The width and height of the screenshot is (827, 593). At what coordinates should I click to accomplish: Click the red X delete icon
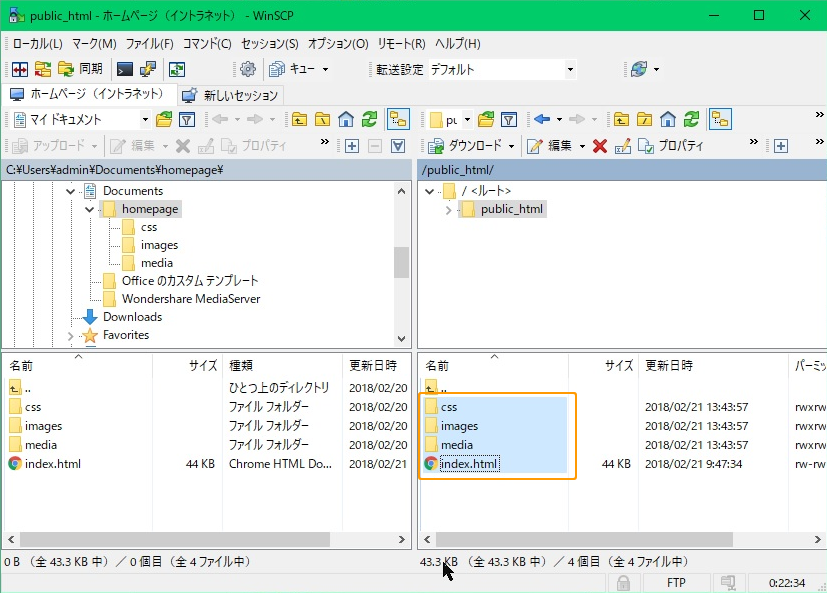click(600, 146)
